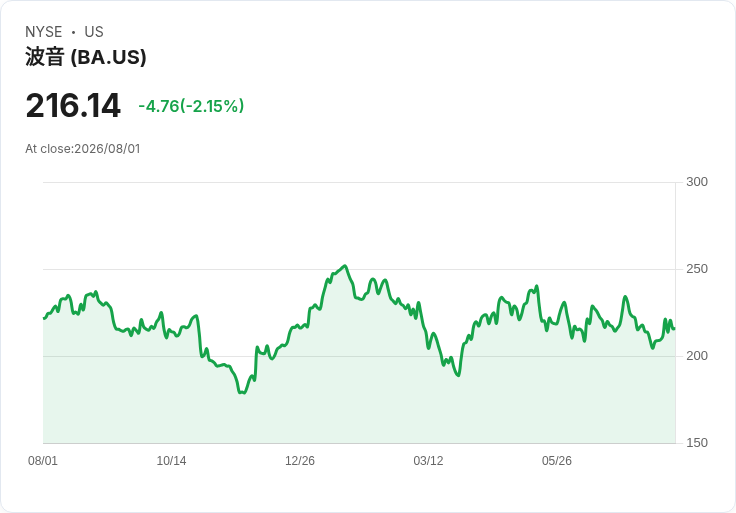Click the 216.14 current price
The height and width of the screenshot is (513, 736).
pyautogui.click(x=73, y=105)
